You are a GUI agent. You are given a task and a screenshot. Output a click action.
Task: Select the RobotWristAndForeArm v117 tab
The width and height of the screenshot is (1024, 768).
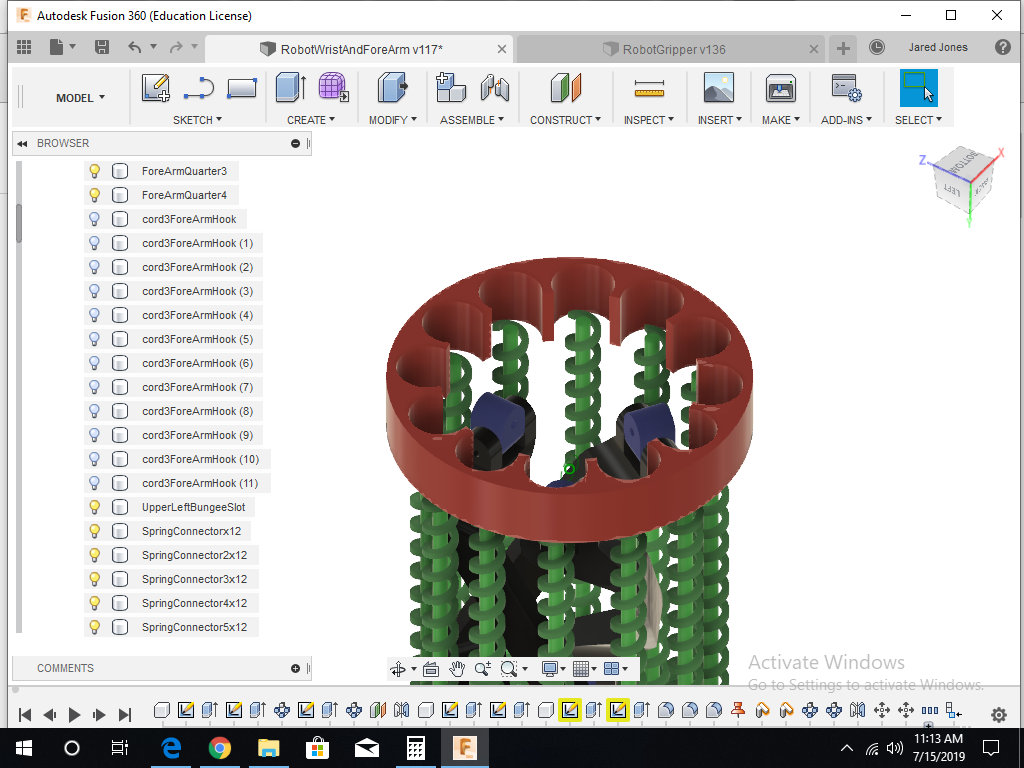361,50
